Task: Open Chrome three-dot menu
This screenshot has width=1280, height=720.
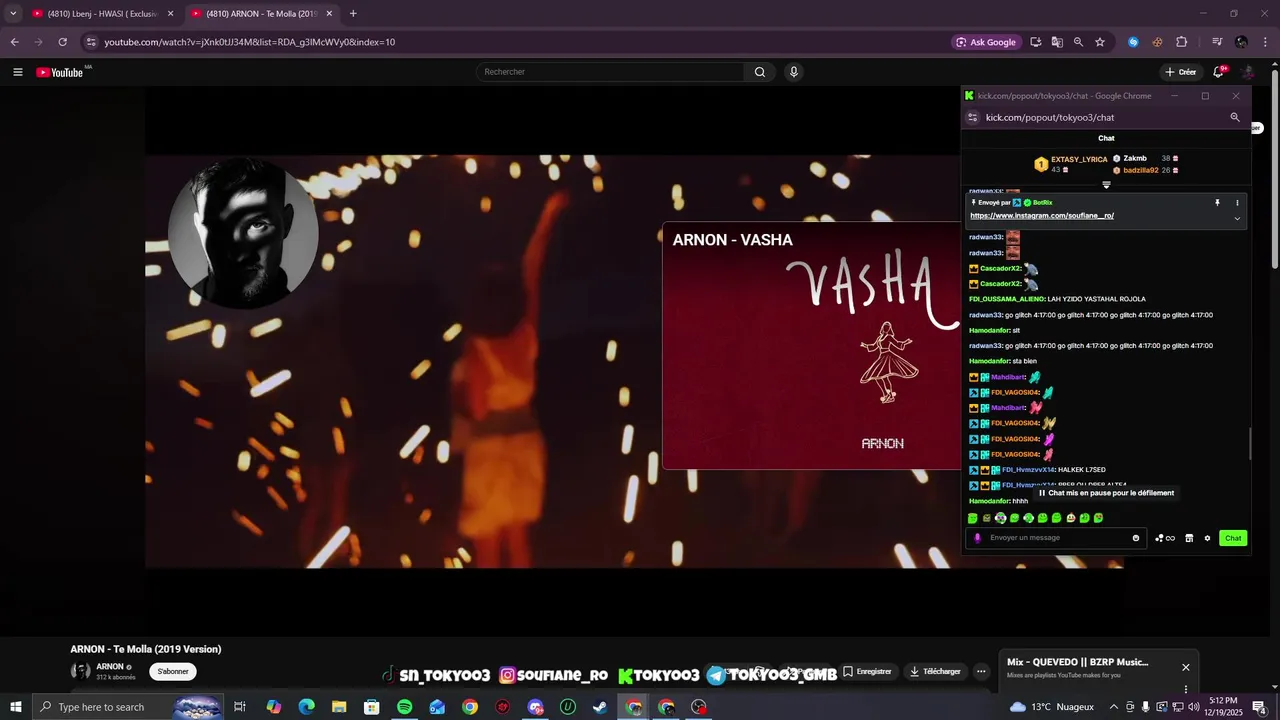Action: coord(1264,42)
